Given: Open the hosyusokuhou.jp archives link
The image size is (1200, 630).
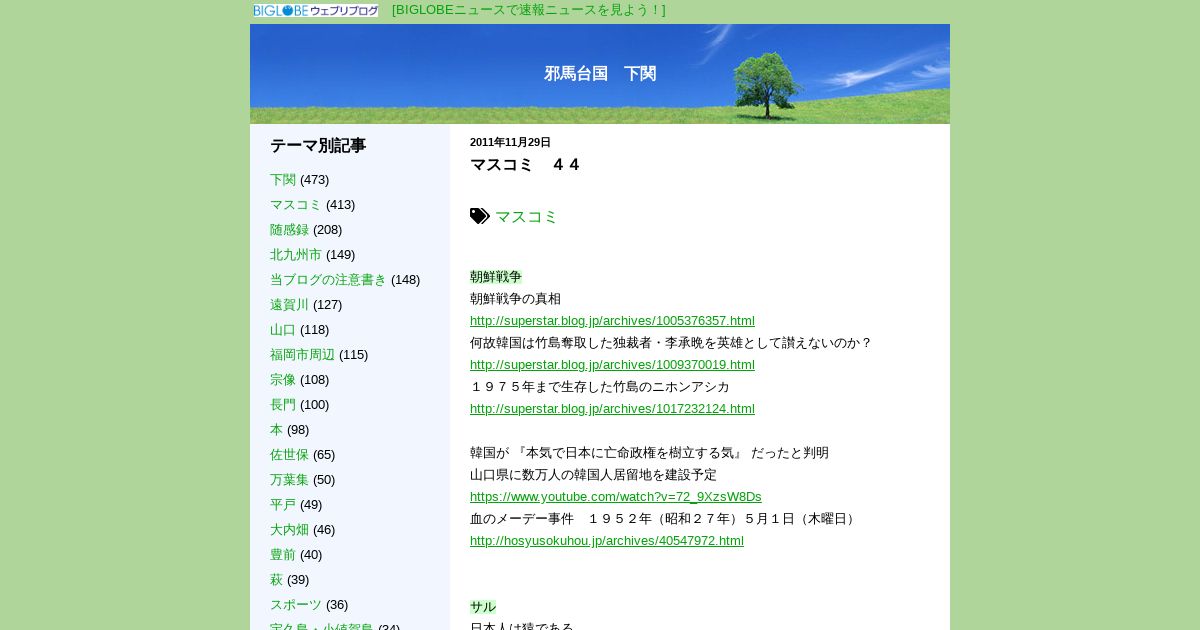Looking at the screenshot, I should pos(607,541).
